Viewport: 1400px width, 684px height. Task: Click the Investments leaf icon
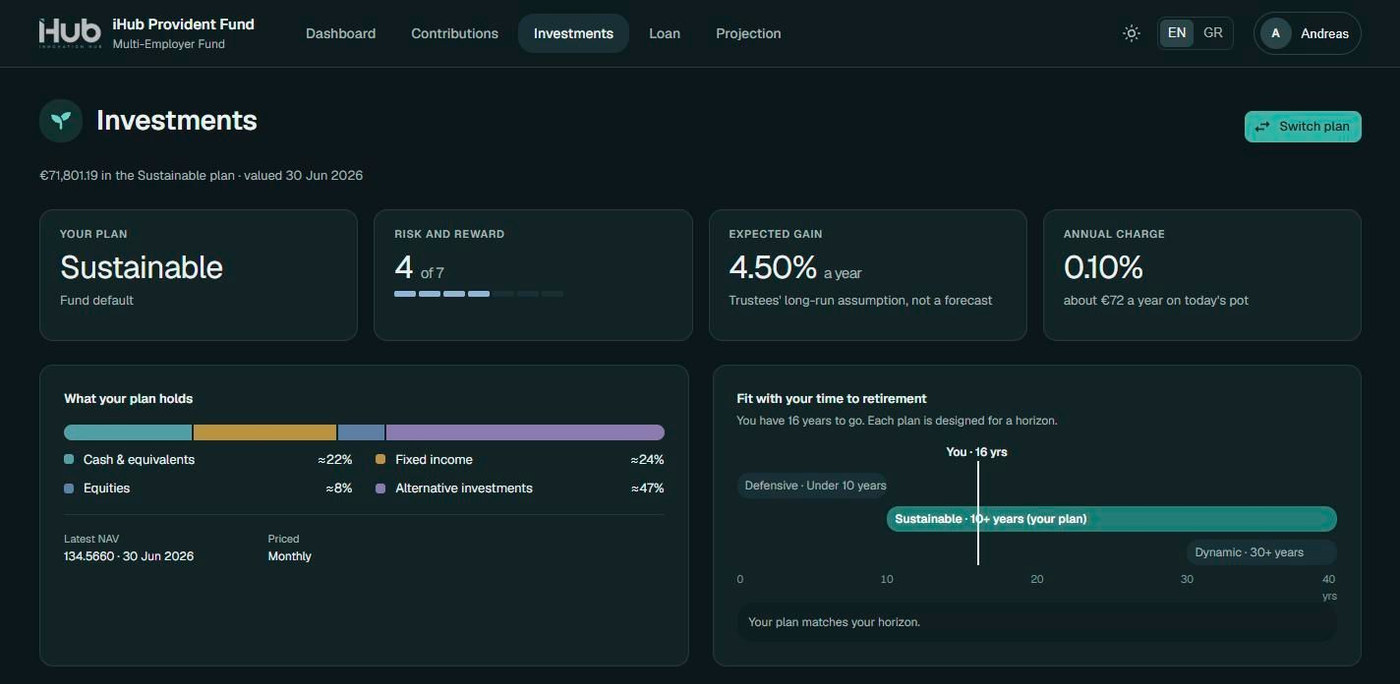tap(61, 120)
